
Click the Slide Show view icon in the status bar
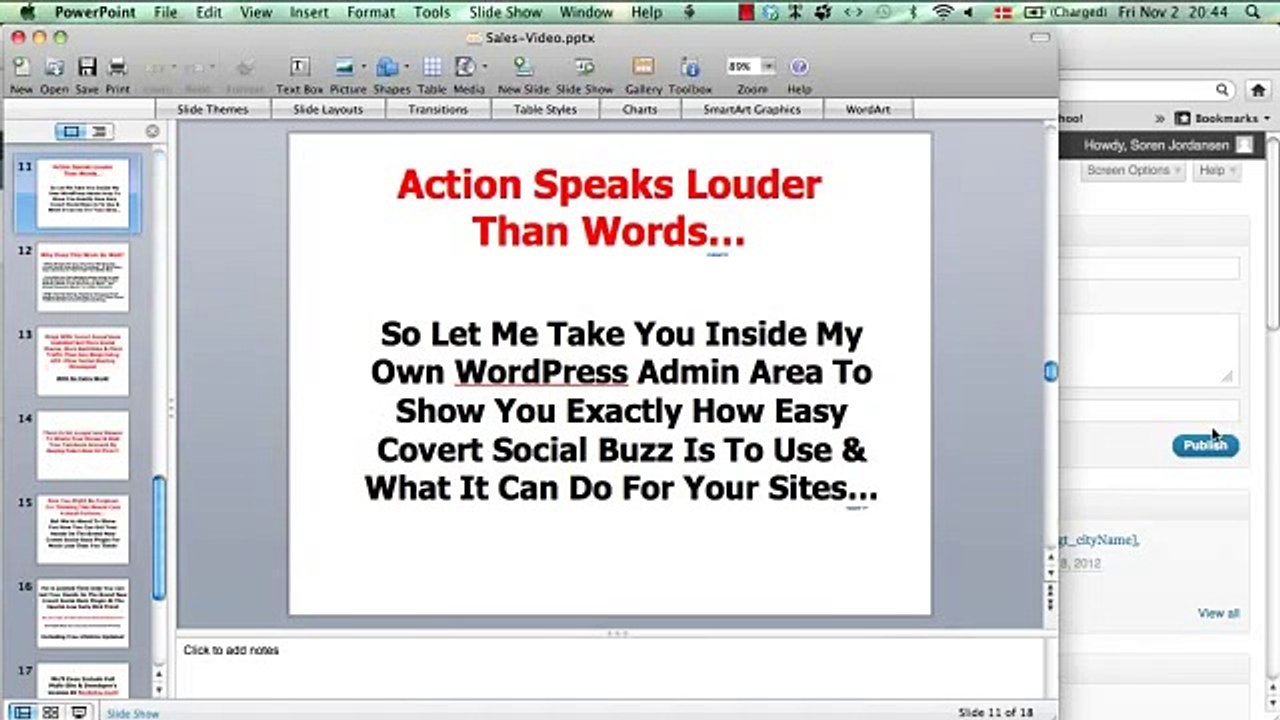click(x=79, y=712)
